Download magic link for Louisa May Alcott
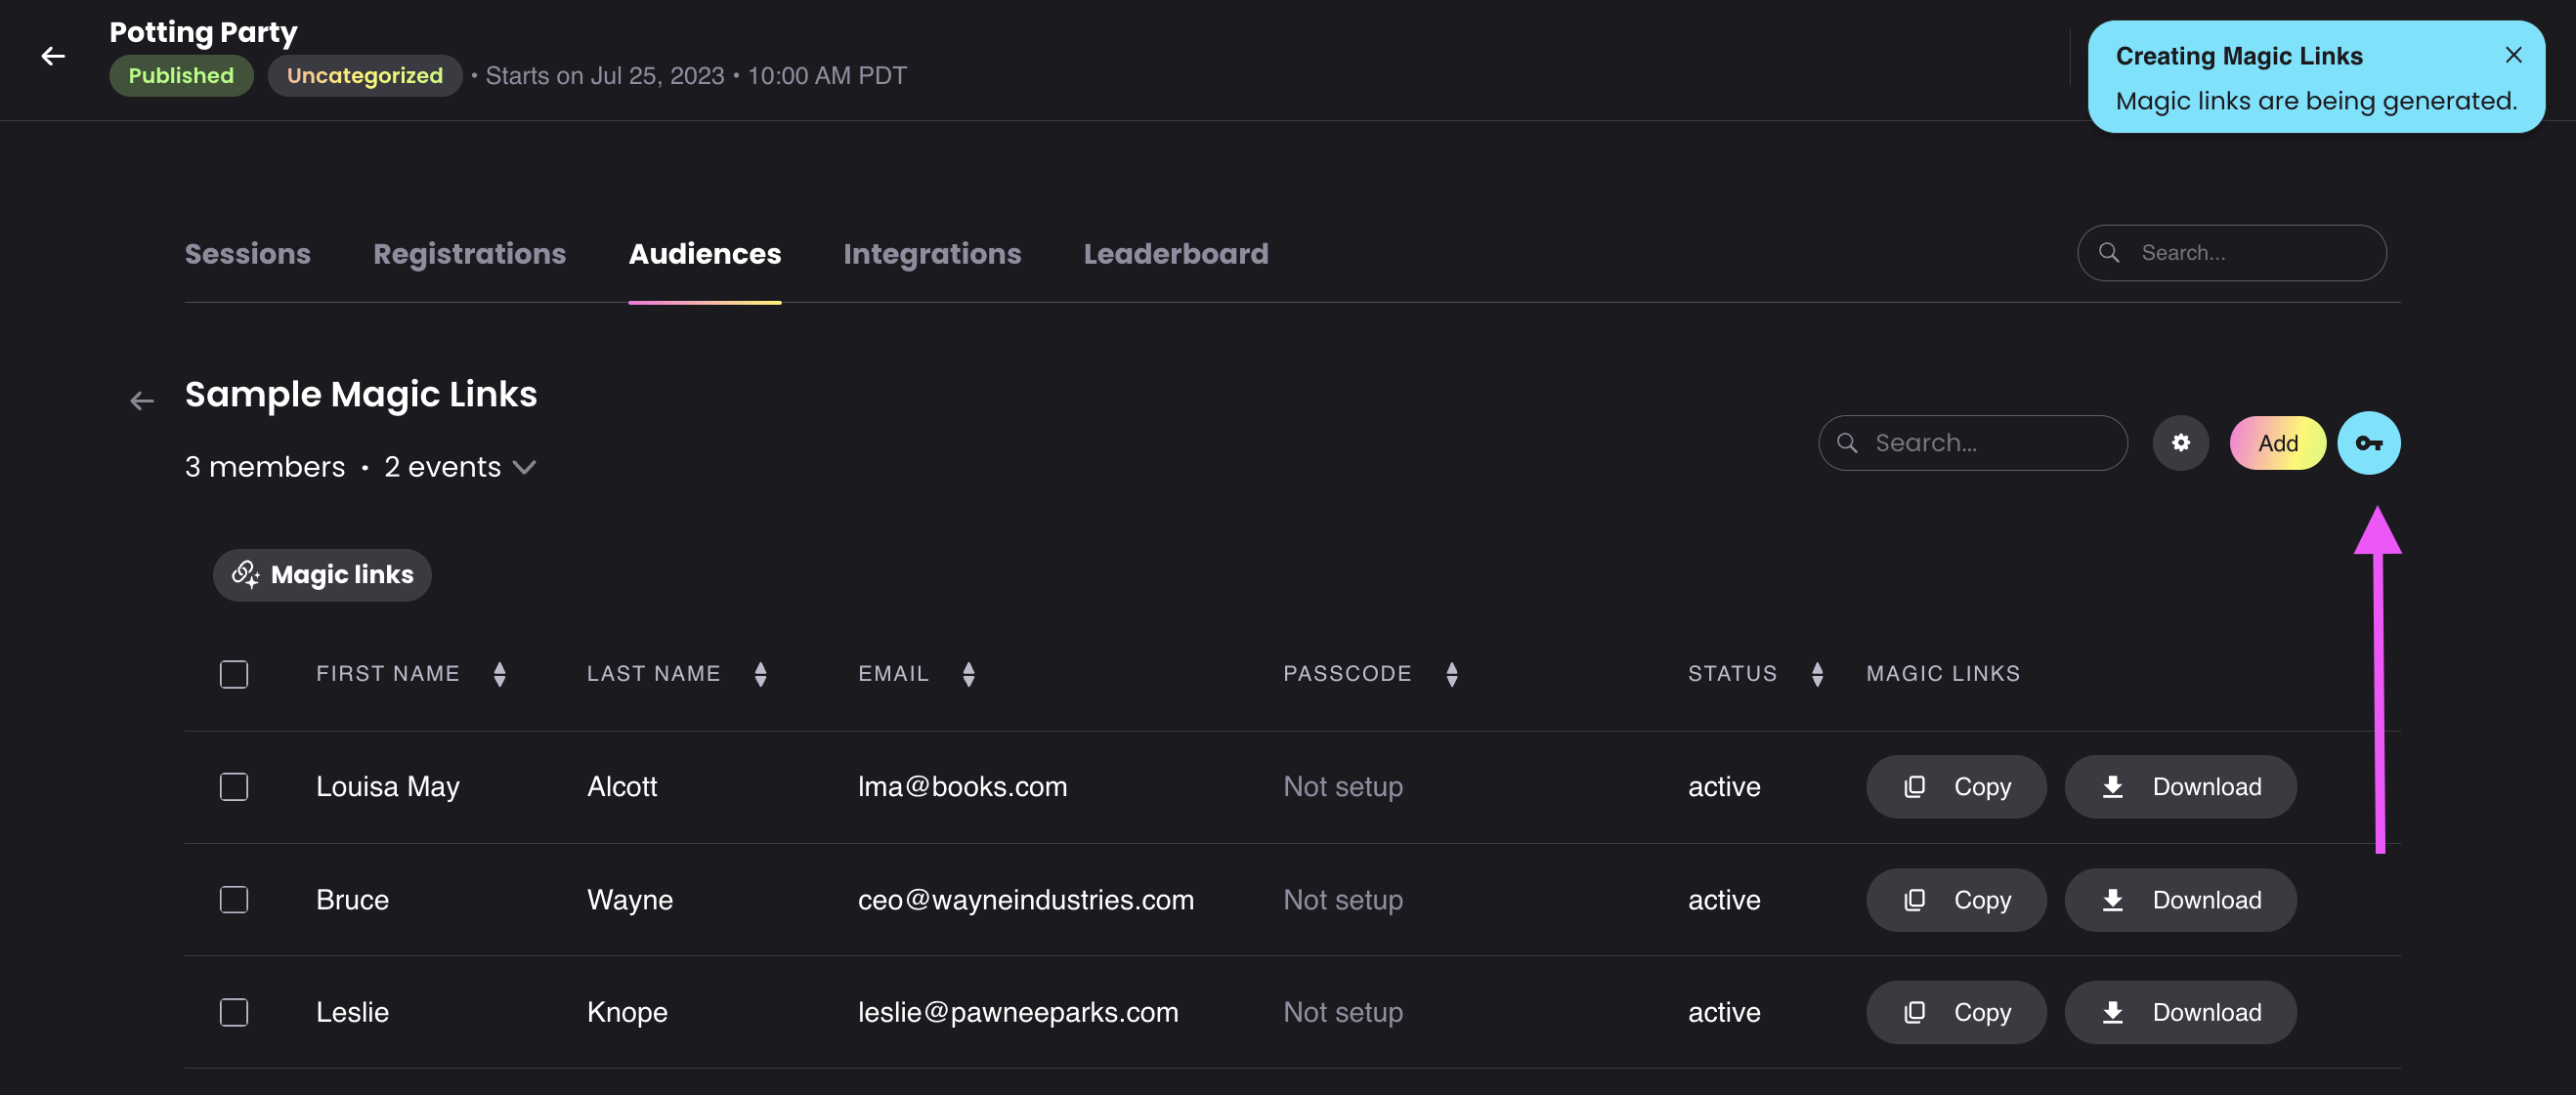 point(2180,787)
